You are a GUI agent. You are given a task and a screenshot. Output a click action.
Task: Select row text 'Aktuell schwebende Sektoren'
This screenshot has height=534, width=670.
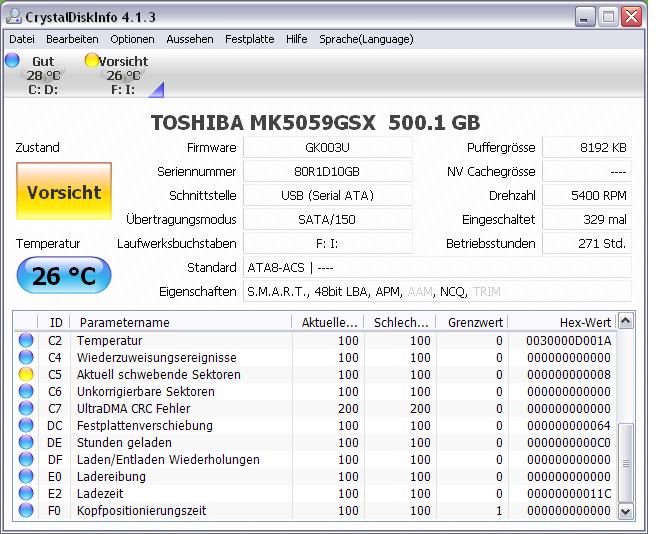(x=159, y=375)
